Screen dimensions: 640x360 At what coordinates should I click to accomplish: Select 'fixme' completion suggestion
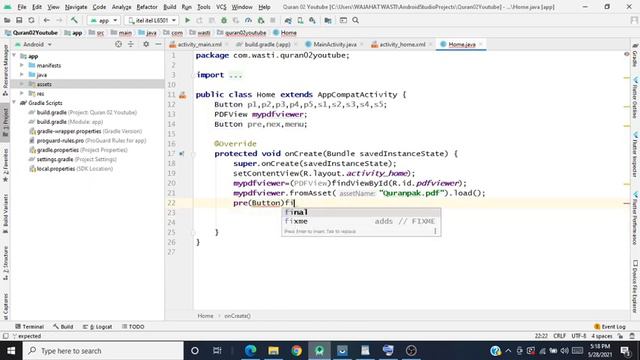coord(361,221)
